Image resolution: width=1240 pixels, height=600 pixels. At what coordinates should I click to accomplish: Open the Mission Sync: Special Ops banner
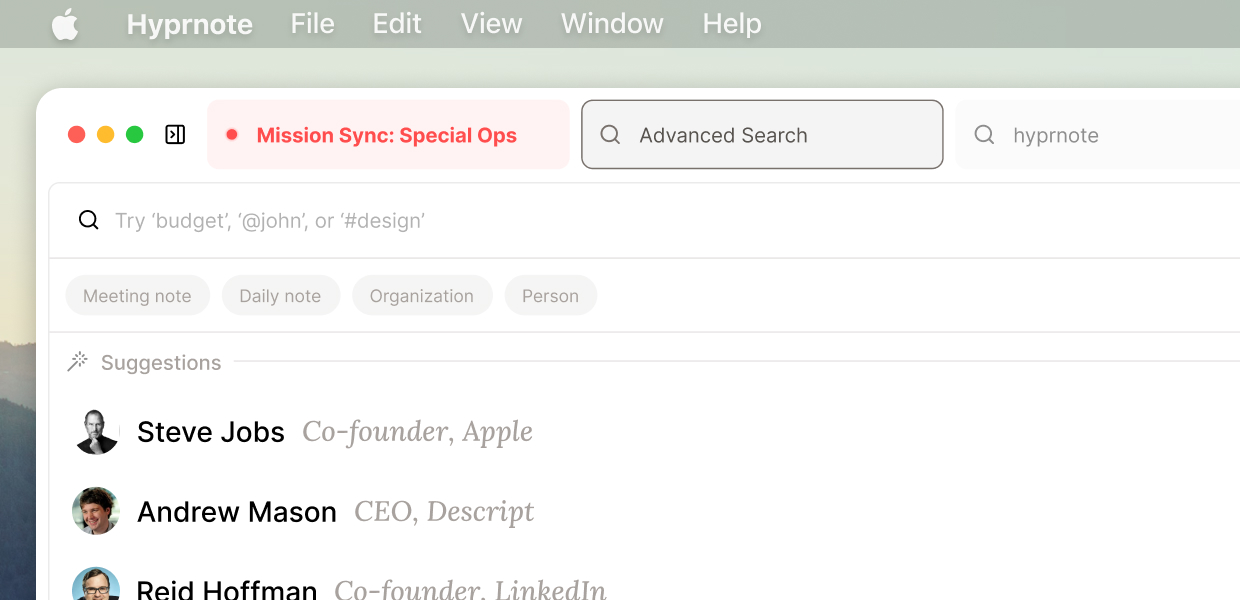coord(388,134)
